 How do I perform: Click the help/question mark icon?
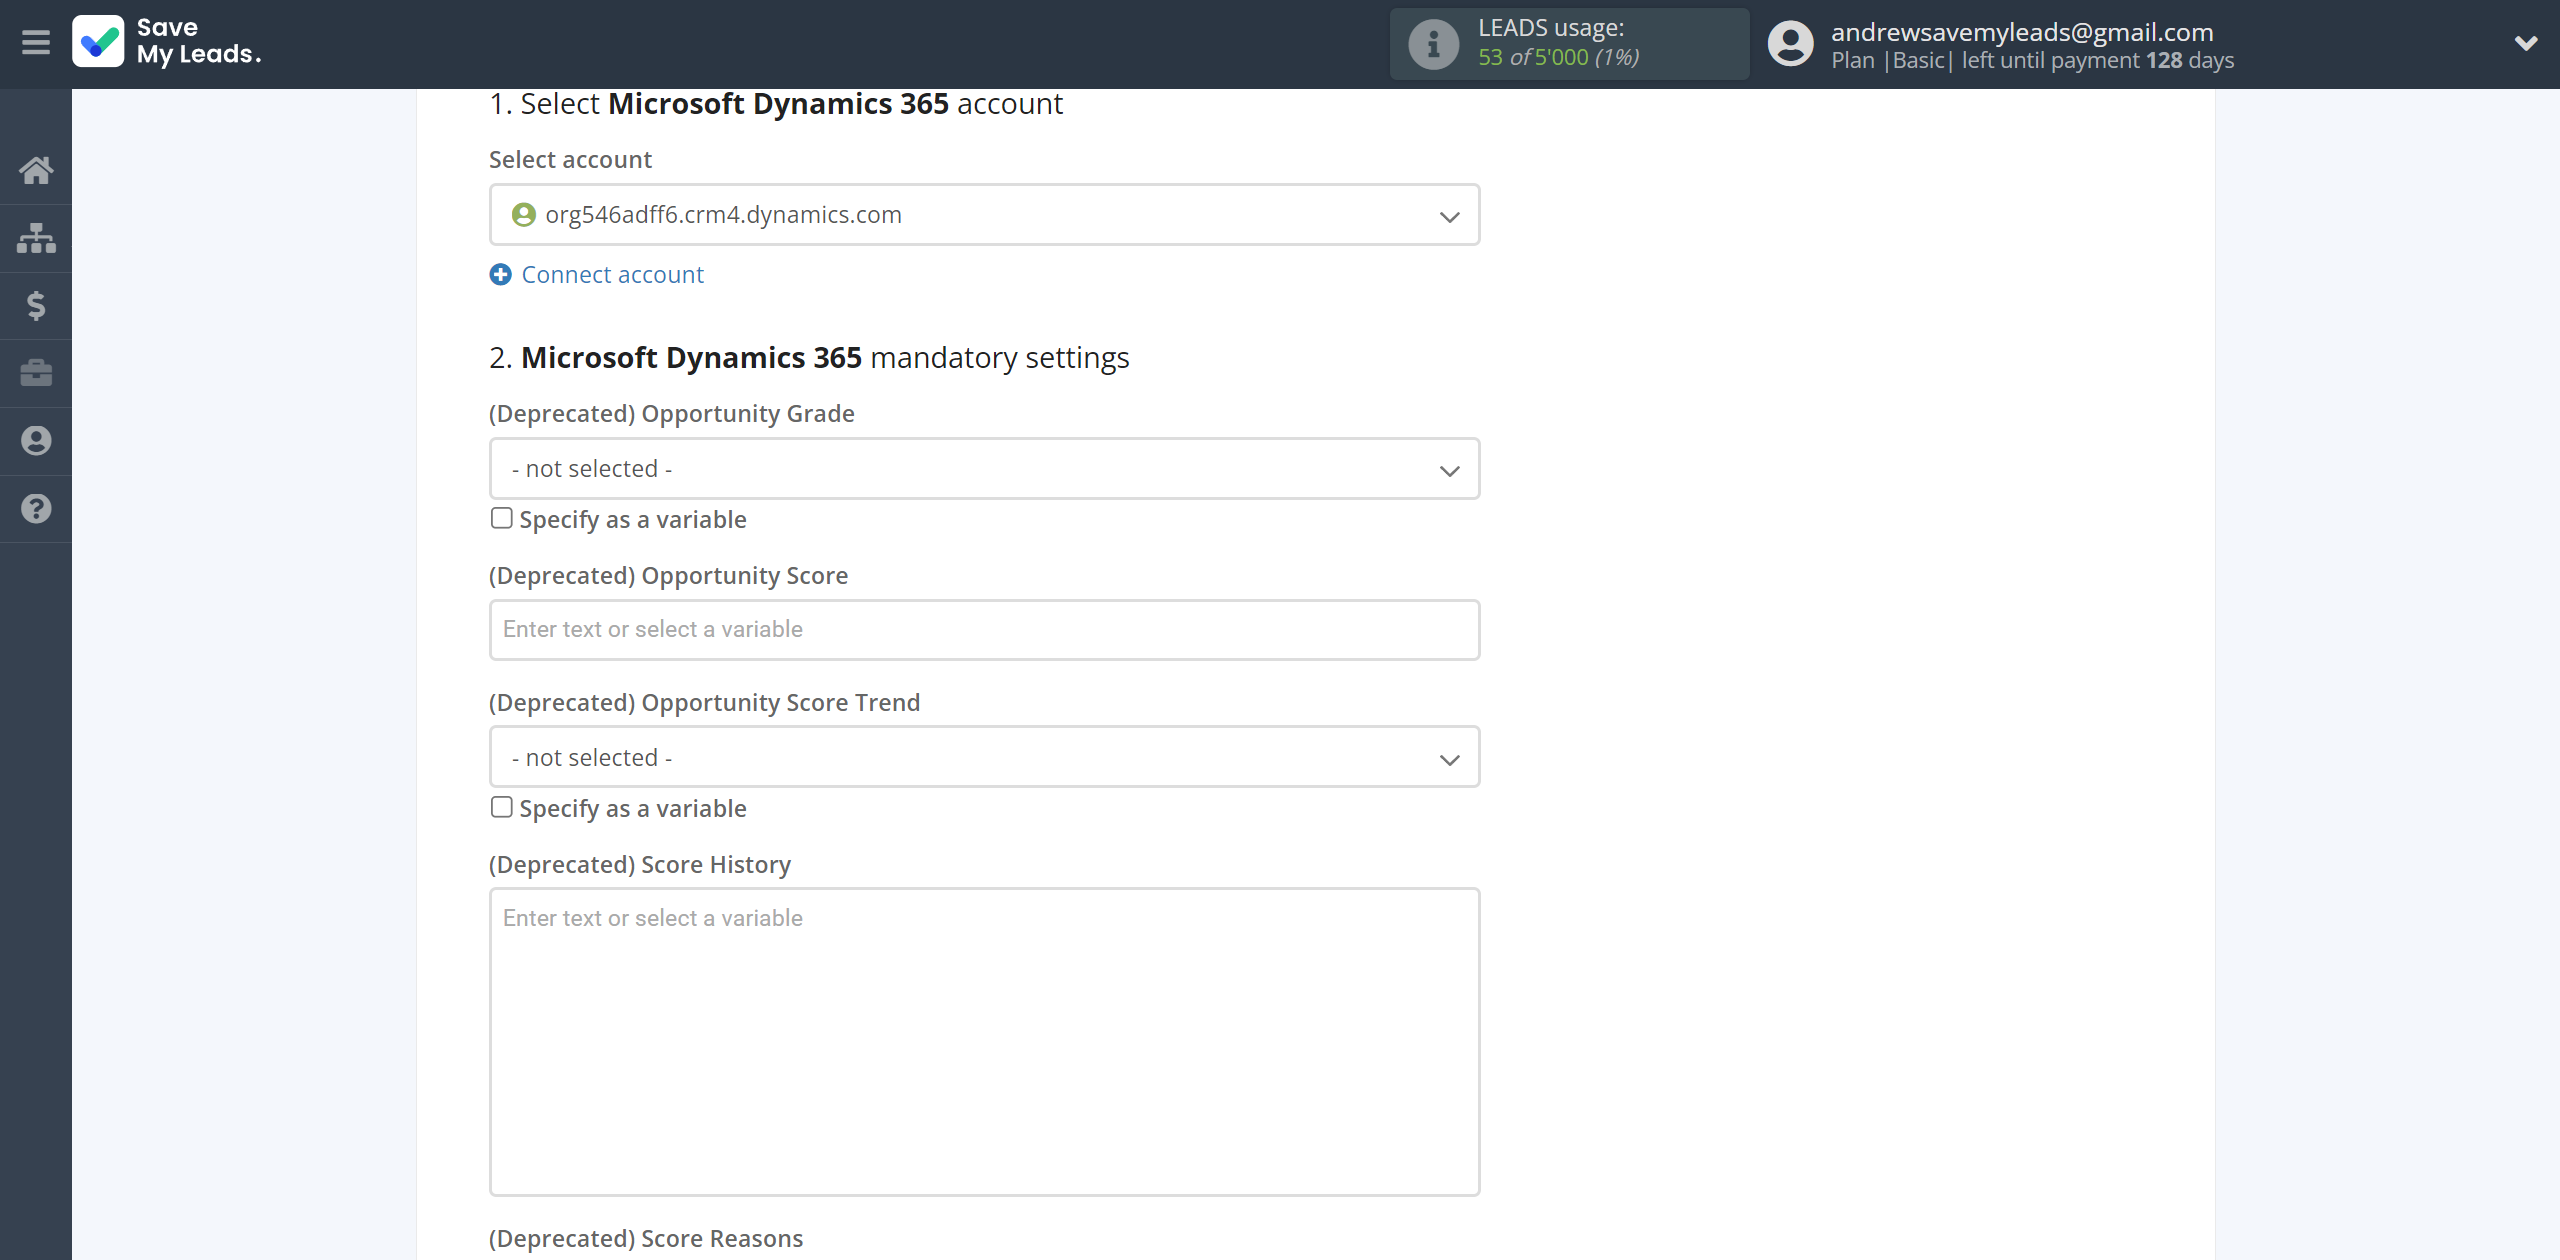[x=36, y=508]
